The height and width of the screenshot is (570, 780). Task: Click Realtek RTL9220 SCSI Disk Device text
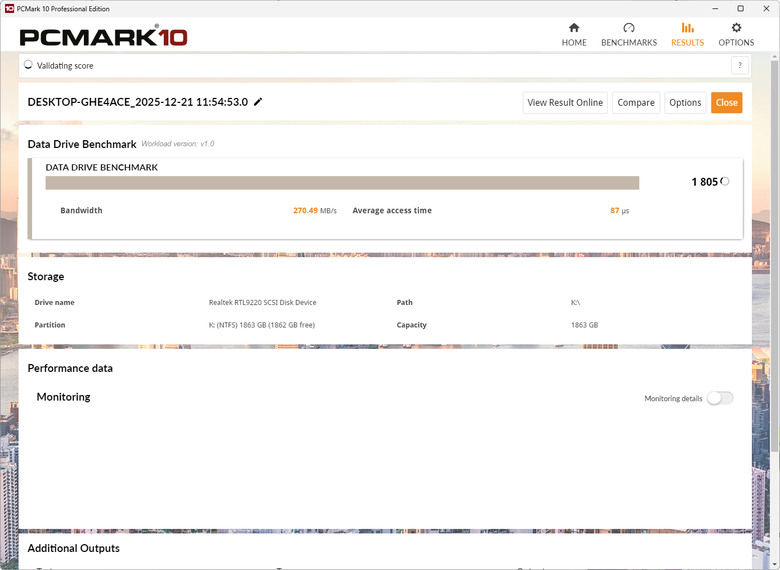click(262, 302)
